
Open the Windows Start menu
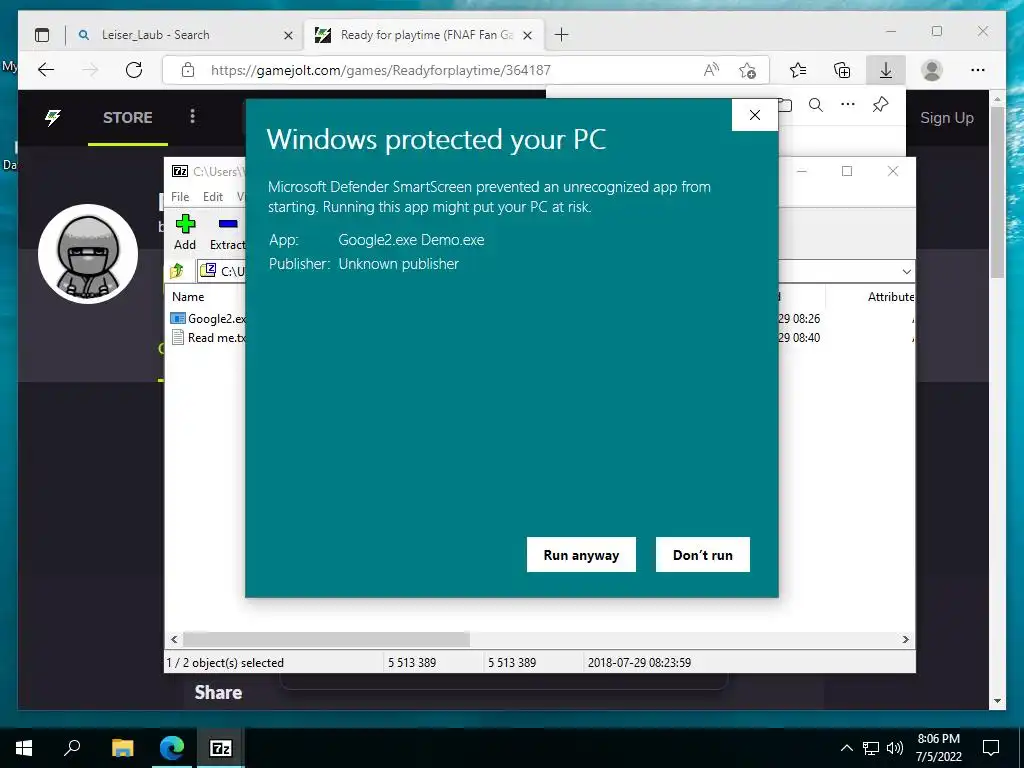click(24, 748)
